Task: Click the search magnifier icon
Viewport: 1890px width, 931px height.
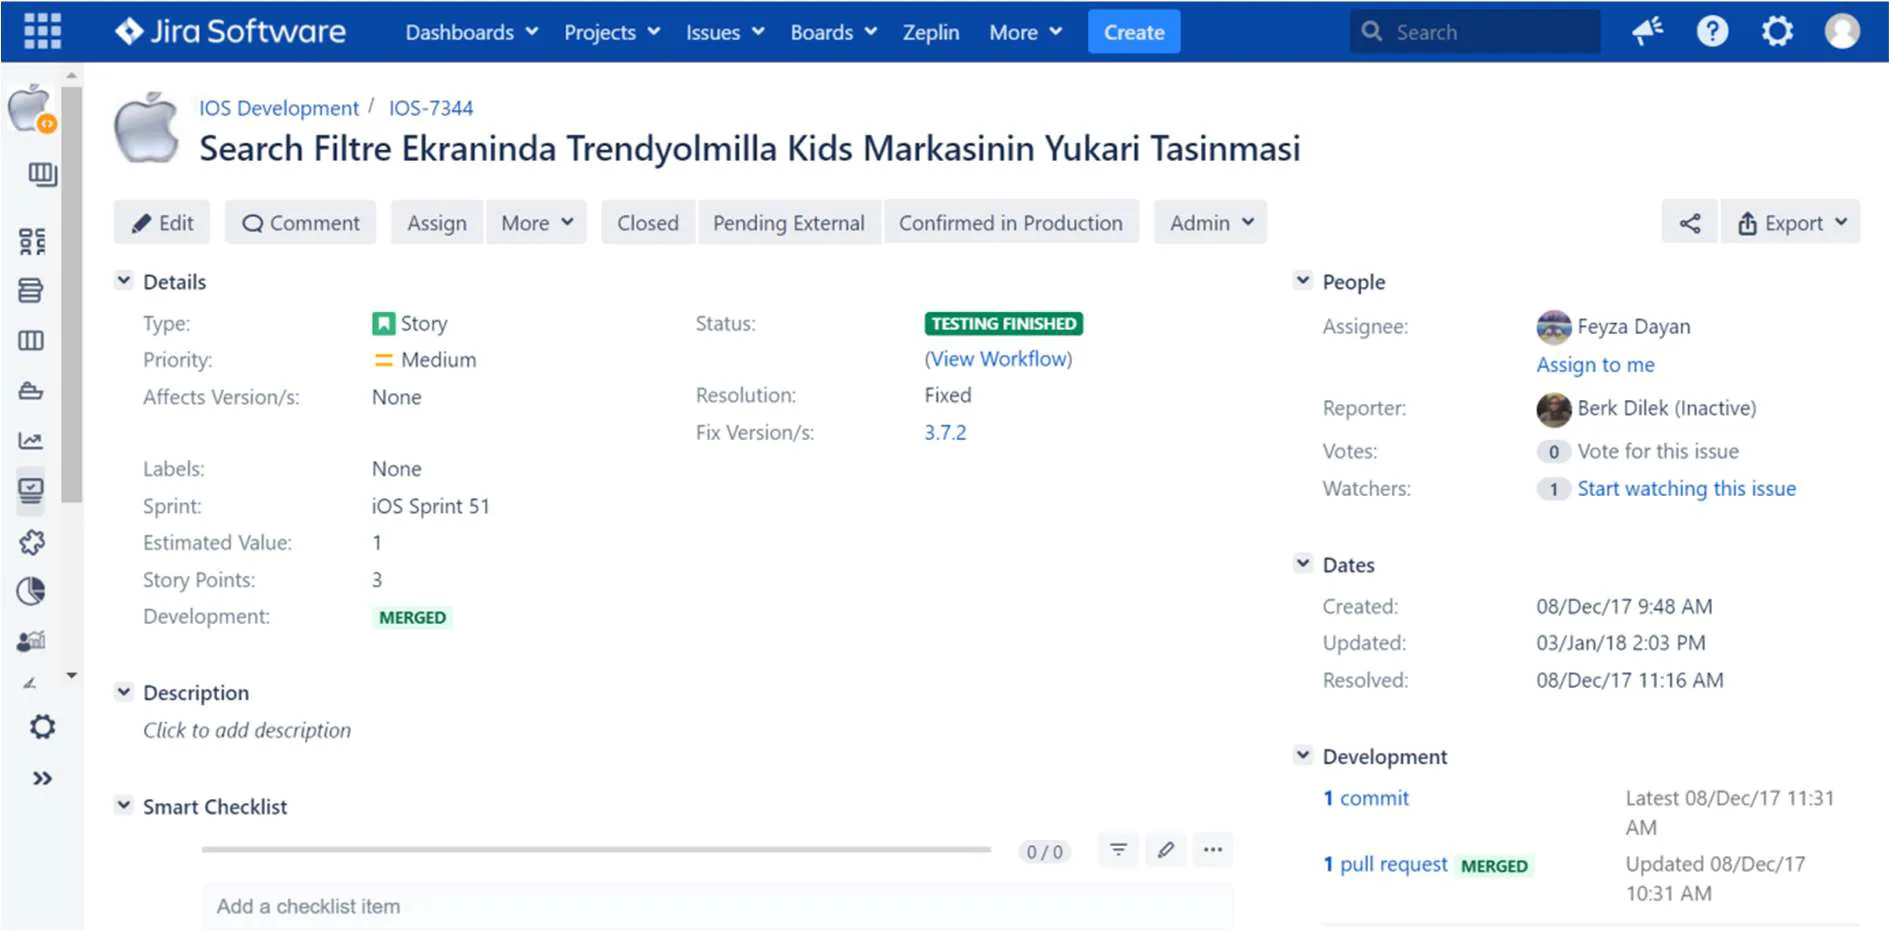Action: (x=1372, y=32)
